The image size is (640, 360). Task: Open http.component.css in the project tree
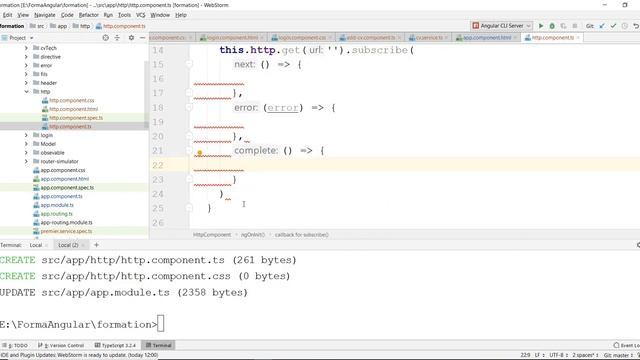click(71, 100)
